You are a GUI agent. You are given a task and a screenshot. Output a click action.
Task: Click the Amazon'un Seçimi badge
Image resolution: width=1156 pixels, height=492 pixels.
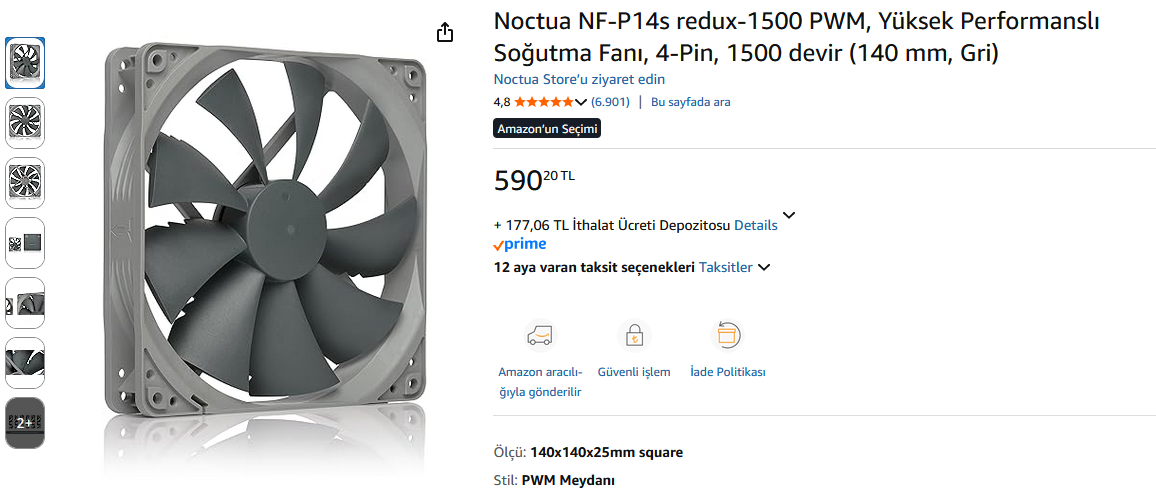(x=547, y=129)
